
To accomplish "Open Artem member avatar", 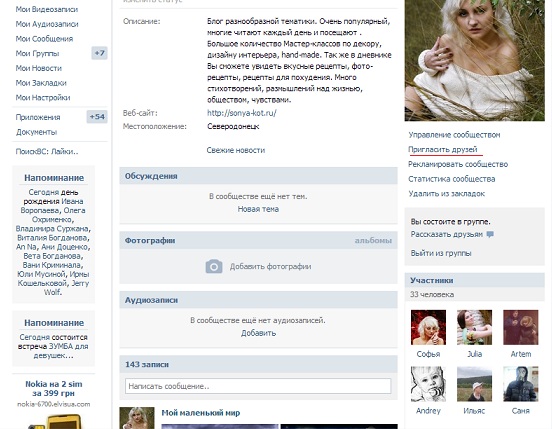I will pyautogui.click(x=521, y=327).
